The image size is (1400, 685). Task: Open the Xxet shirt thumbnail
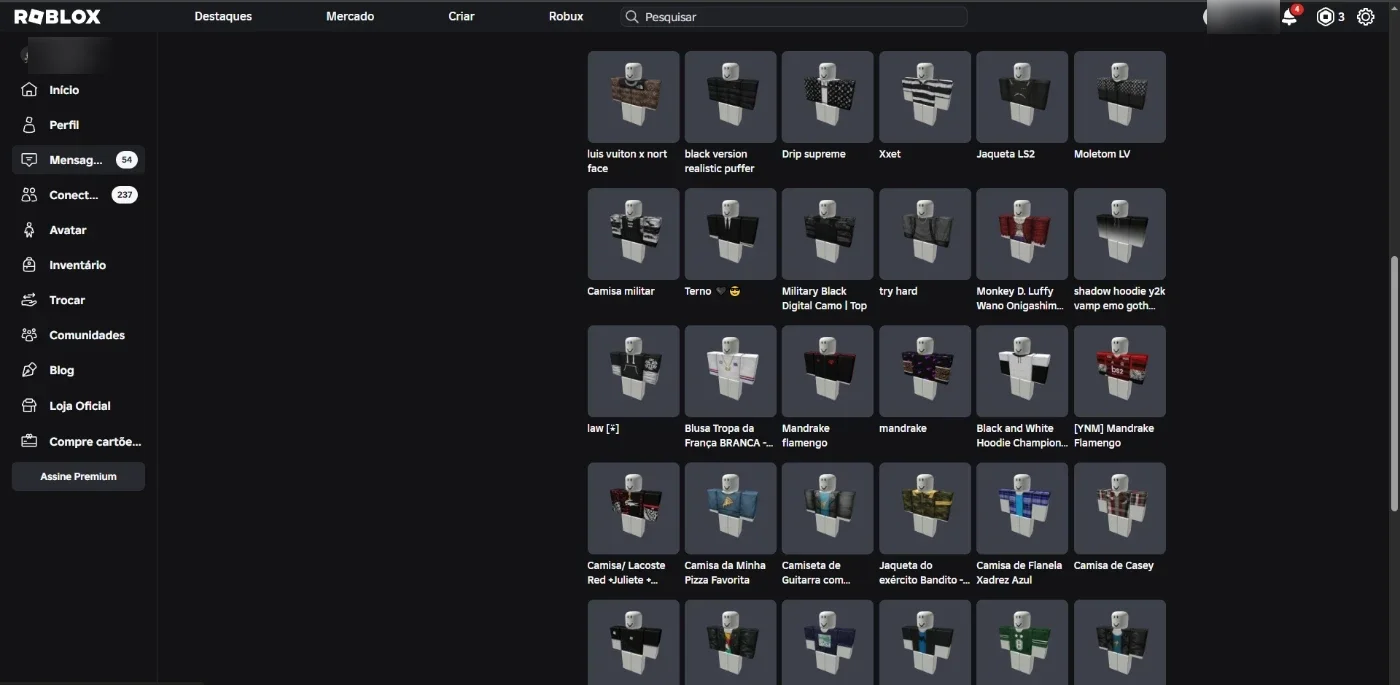coord(925,97)
